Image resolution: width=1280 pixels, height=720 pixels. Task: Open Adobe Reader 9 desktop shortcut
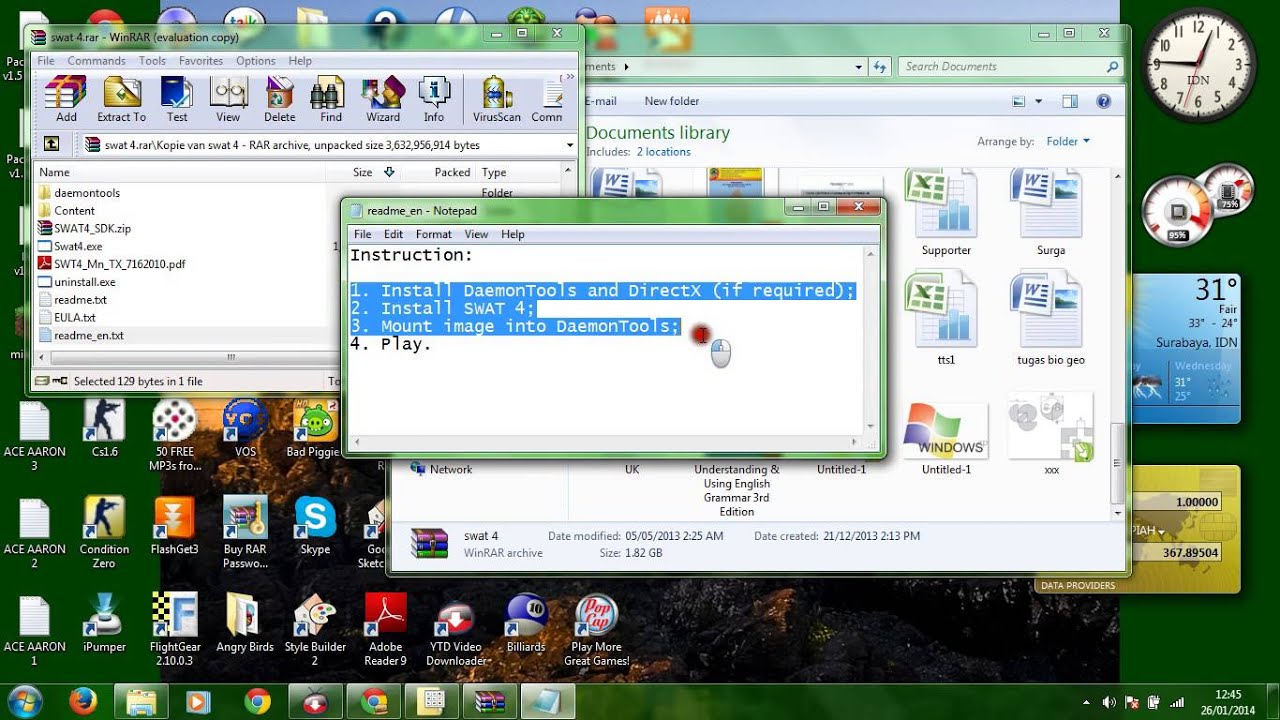pos(385,630)
